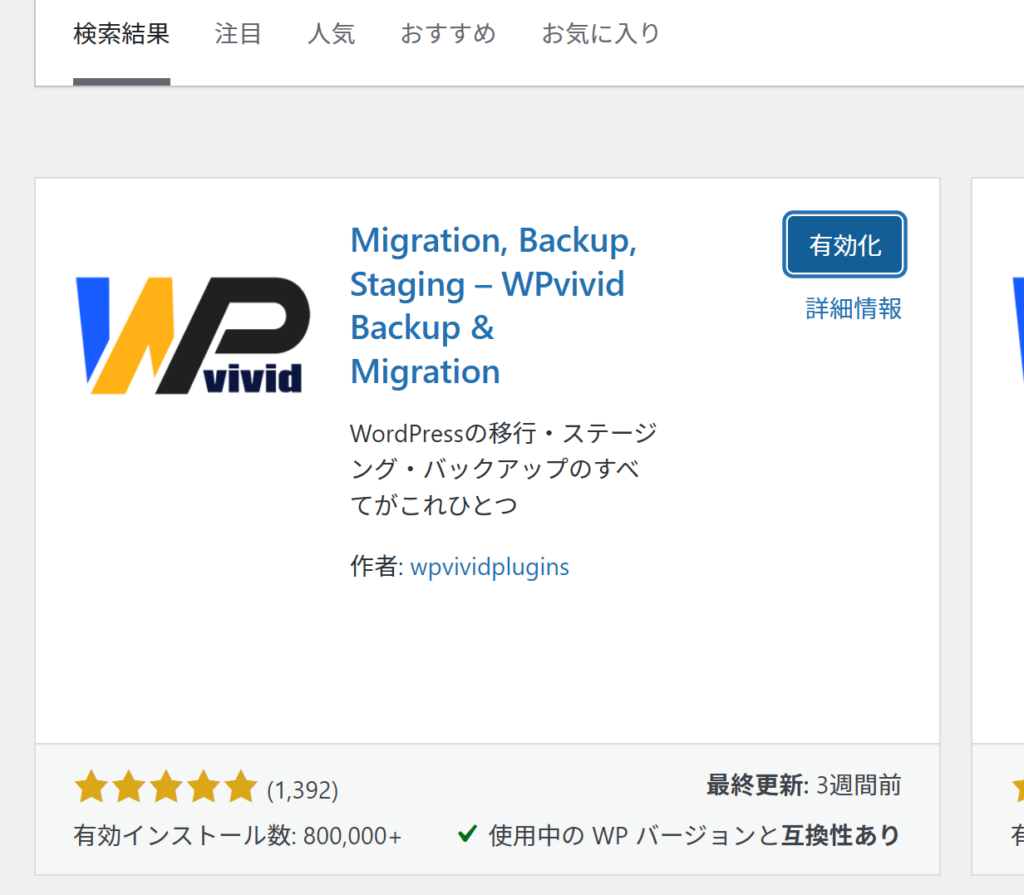The height and width of the screenshot is (895, 1024).
Task: Click the third star in the rating
Action: pyautogui.click(x=166, y=788)
